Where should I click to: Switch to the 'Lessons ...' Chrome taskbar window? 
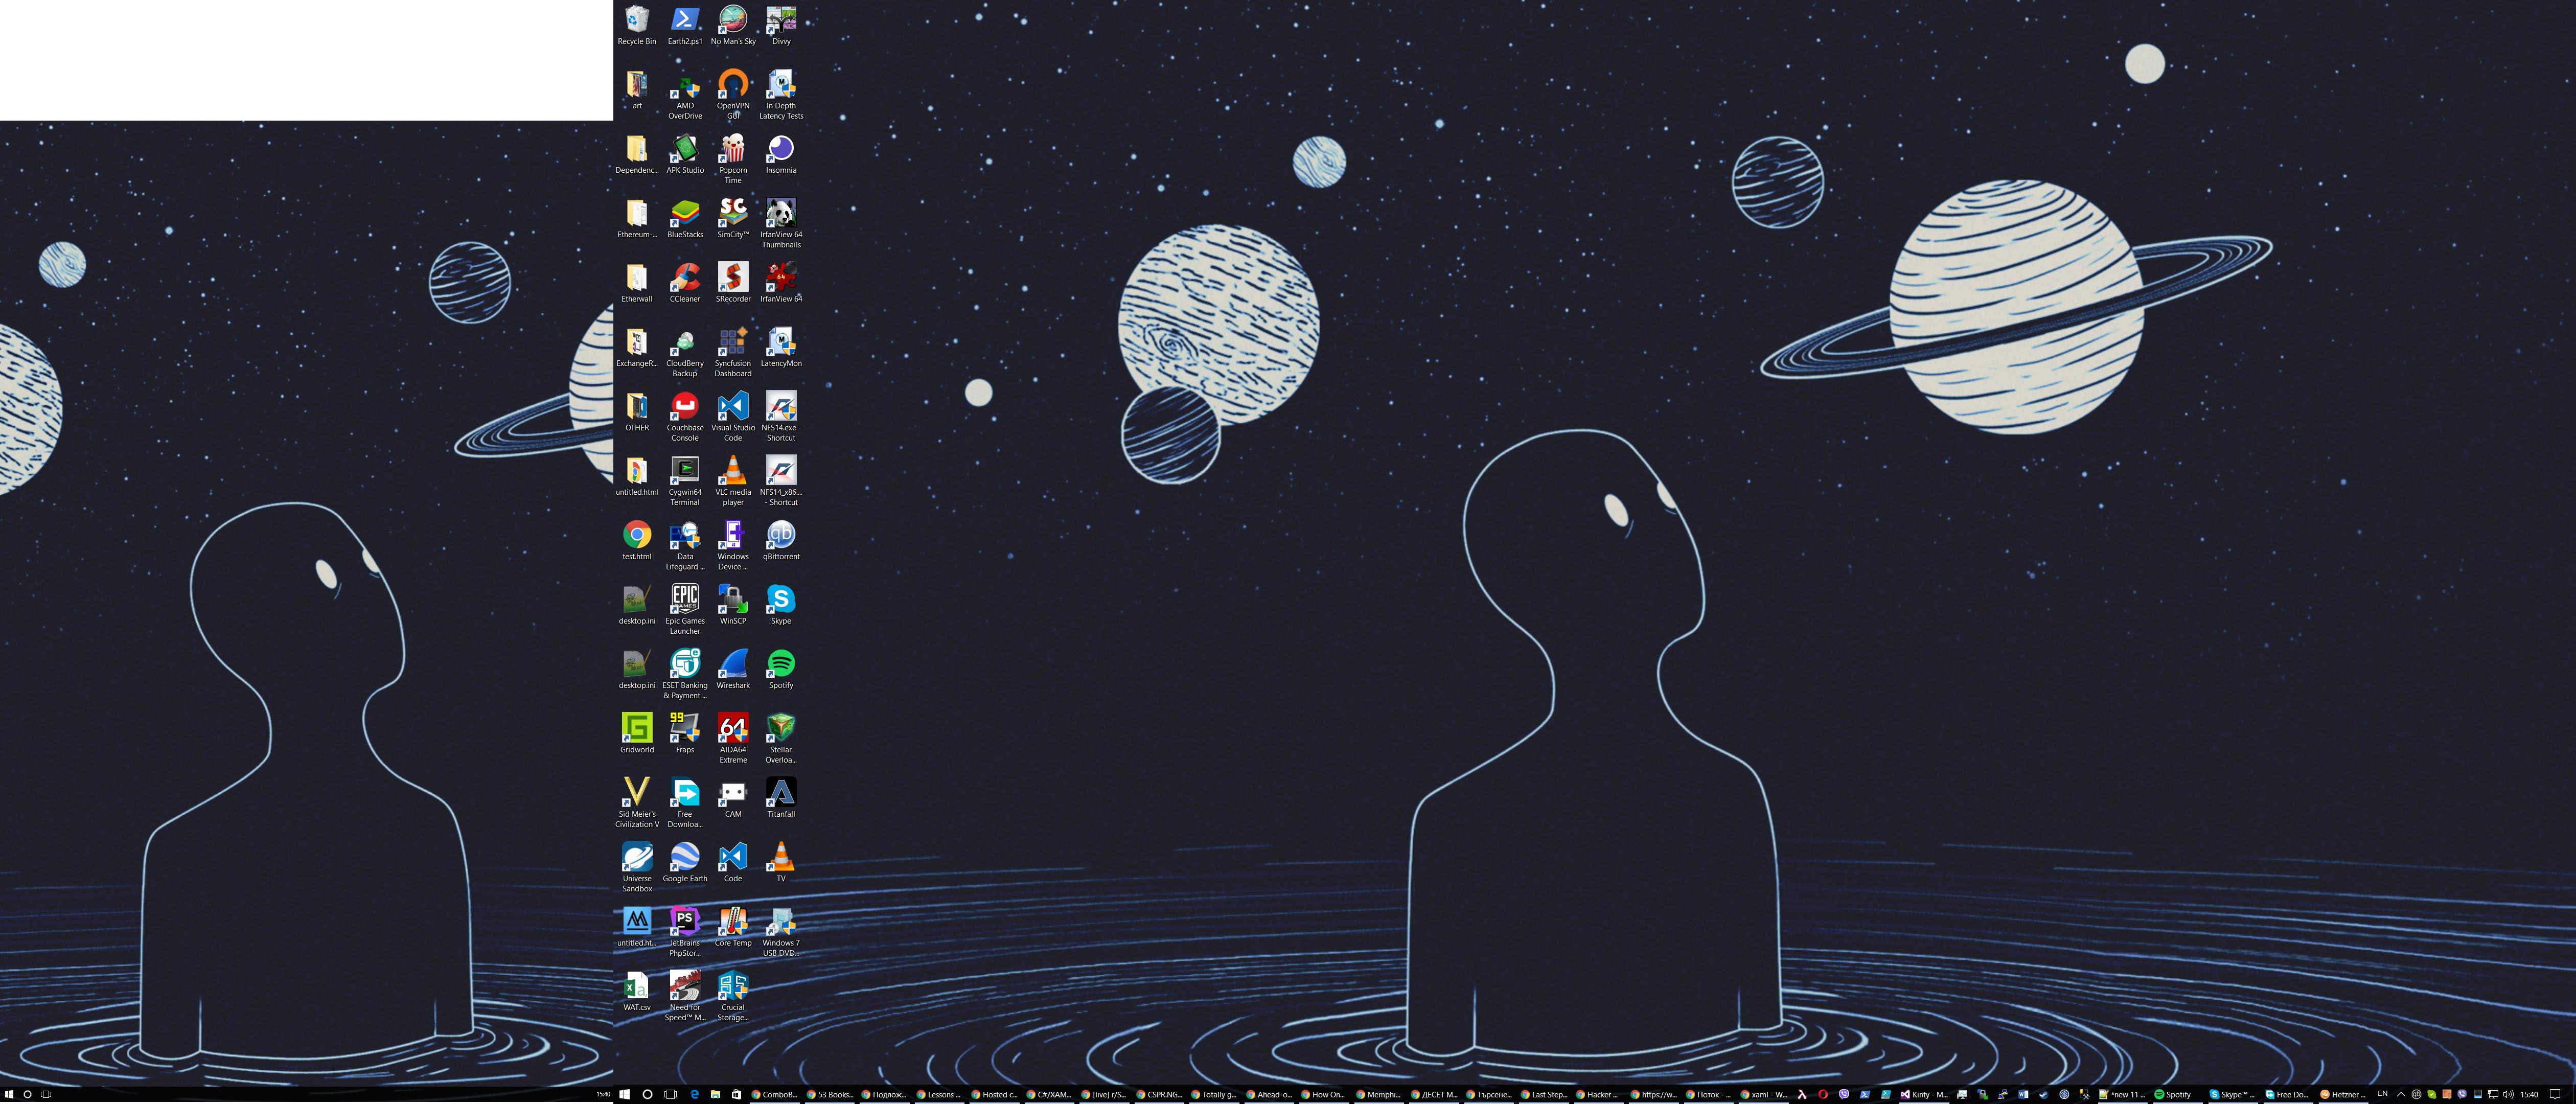940,1094
